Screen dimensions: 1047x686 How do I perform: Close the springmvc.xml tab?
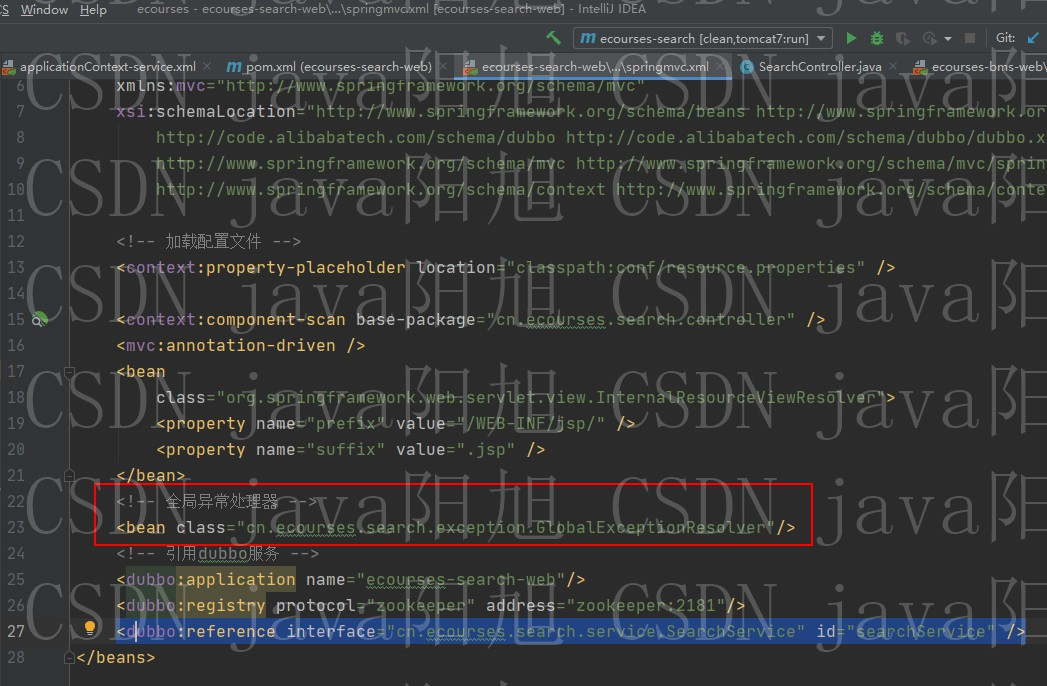tap(721, 66)
